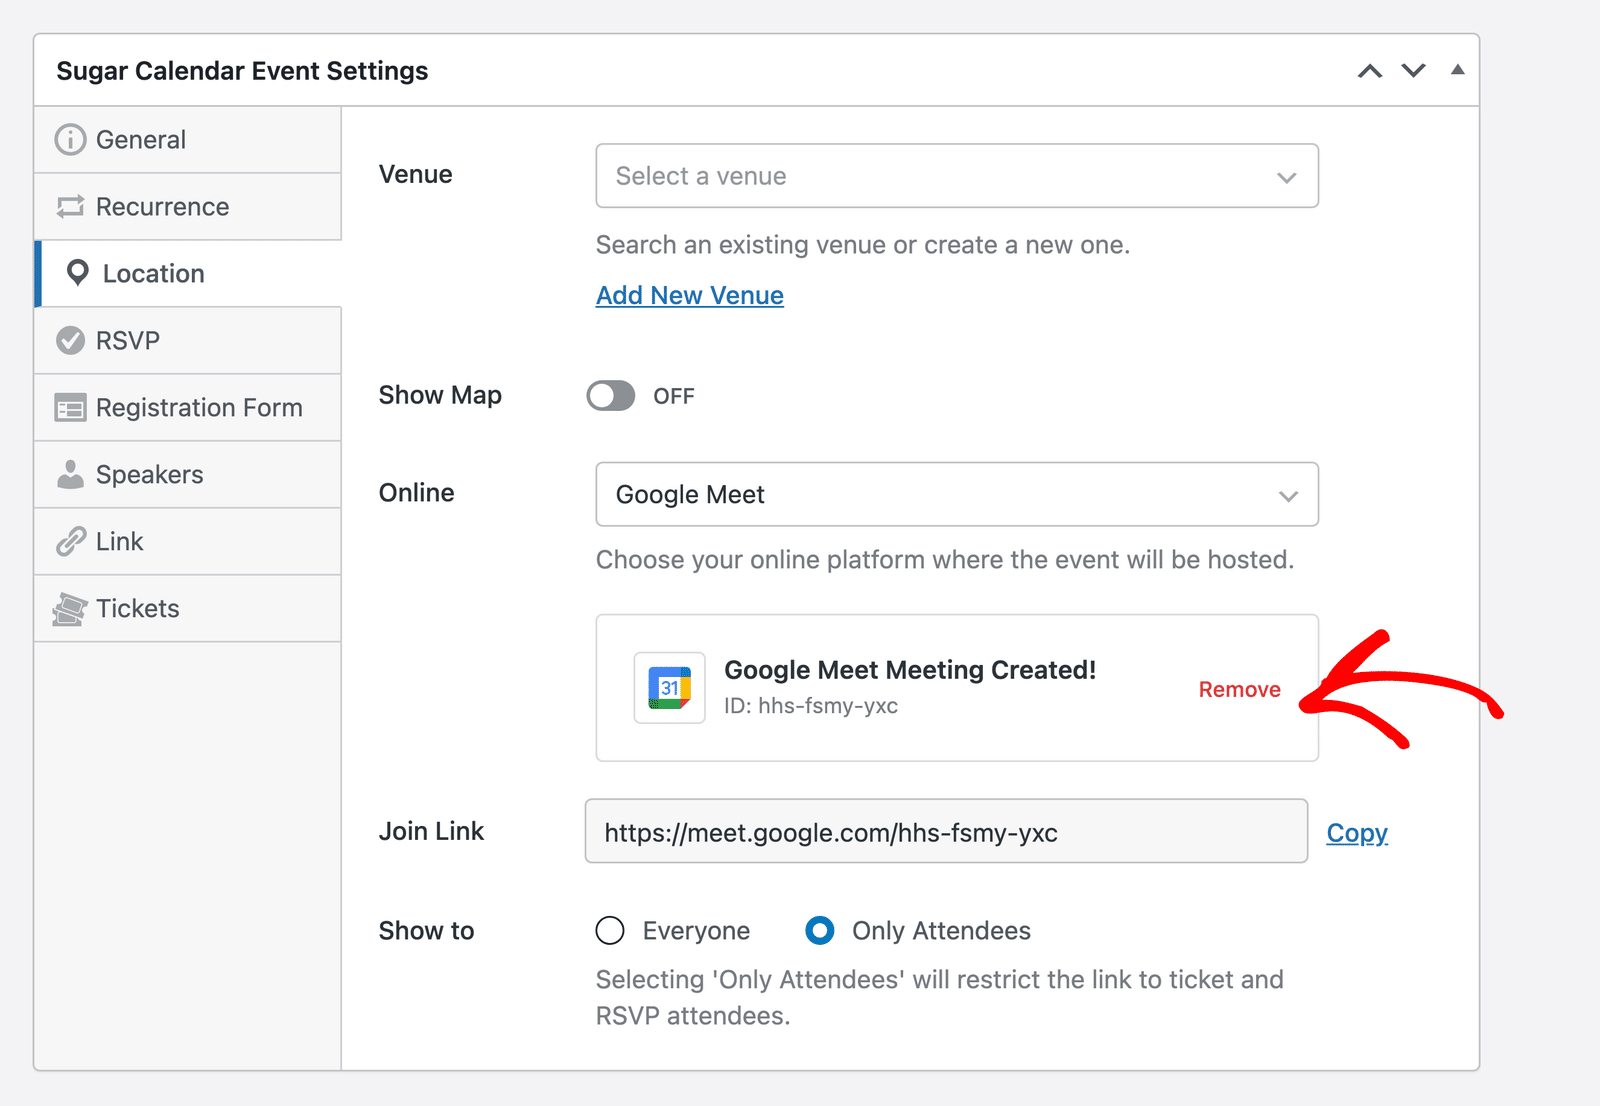1600x1106 pixels.
Task: Copy the join link
Action: [1357, 833]
